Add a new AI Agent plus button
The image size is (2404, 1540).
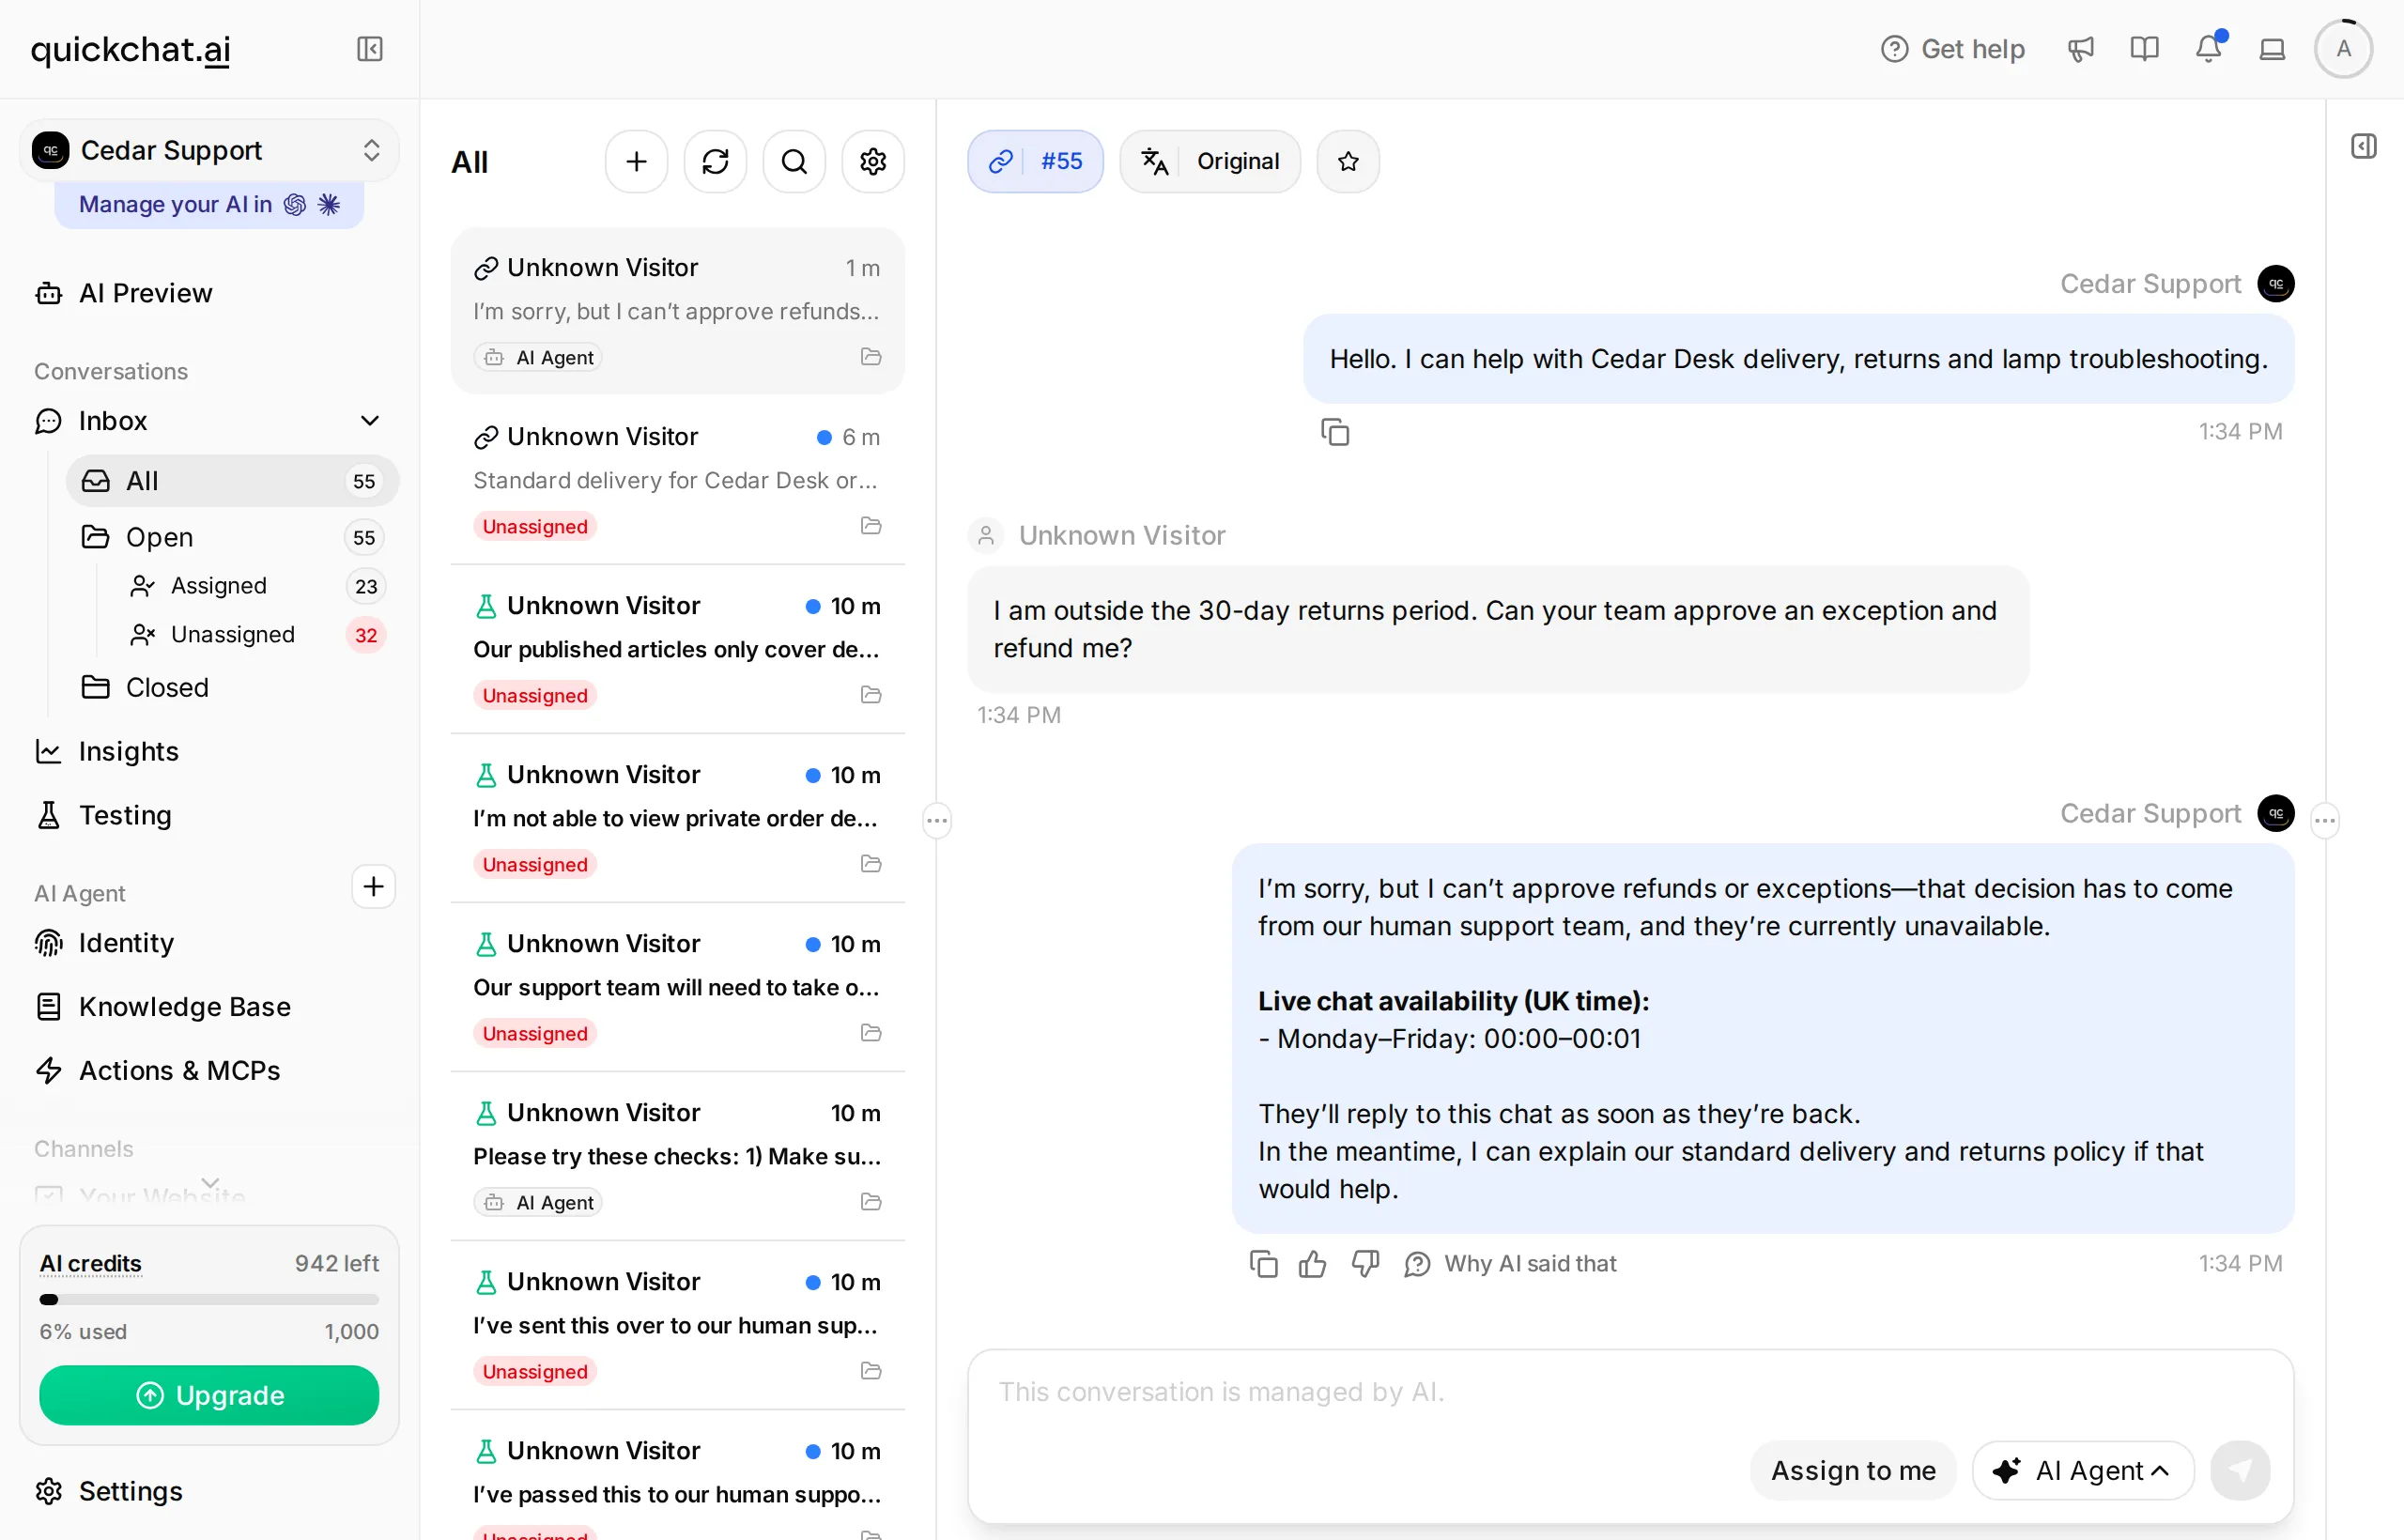click(x=373, y=887)
